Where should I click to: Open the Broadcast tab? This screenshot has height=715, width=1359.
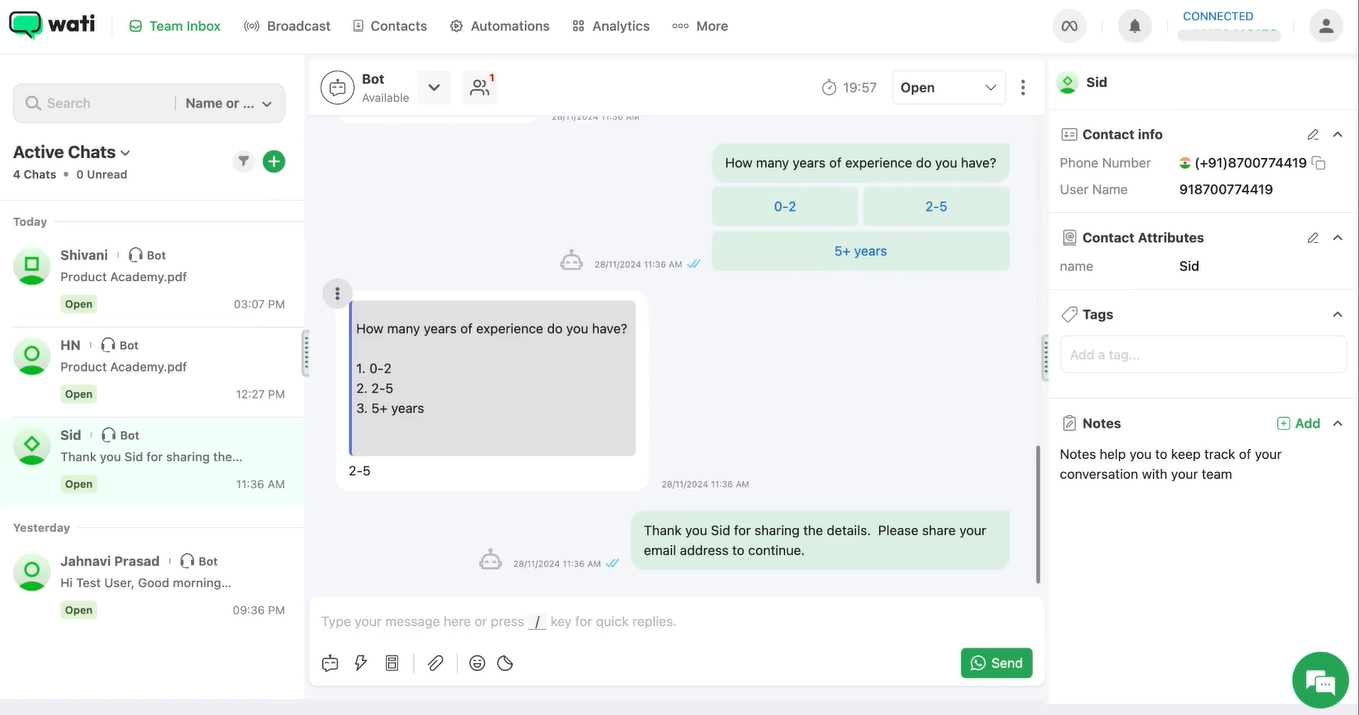pyautogui.click(x=287, y=26)
